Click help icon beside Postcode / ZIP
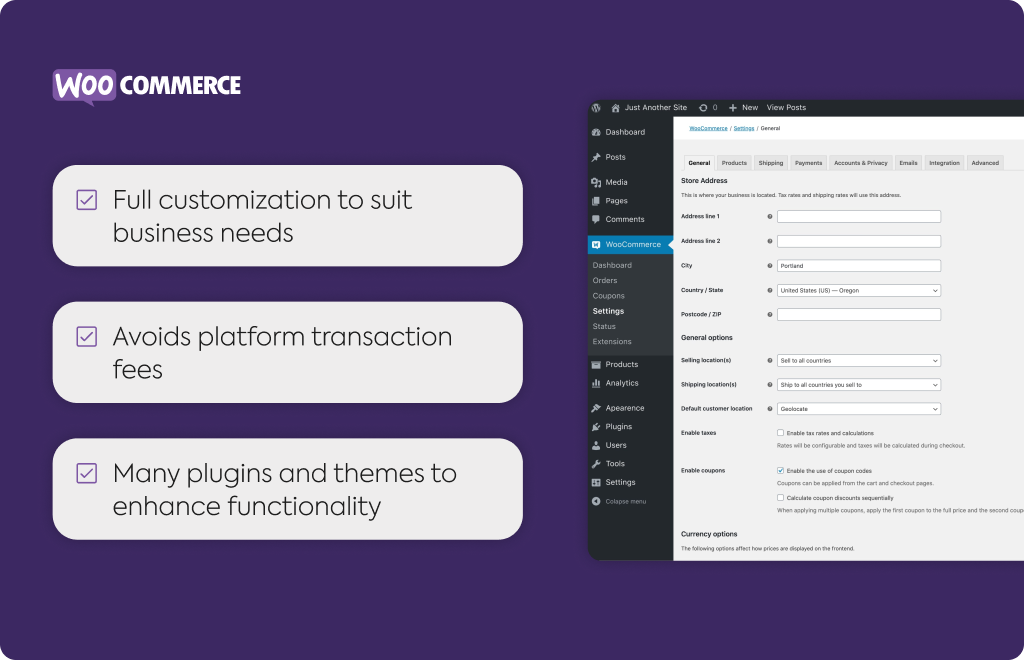This screenshot has height=660, width=1024. coord(770,315)
